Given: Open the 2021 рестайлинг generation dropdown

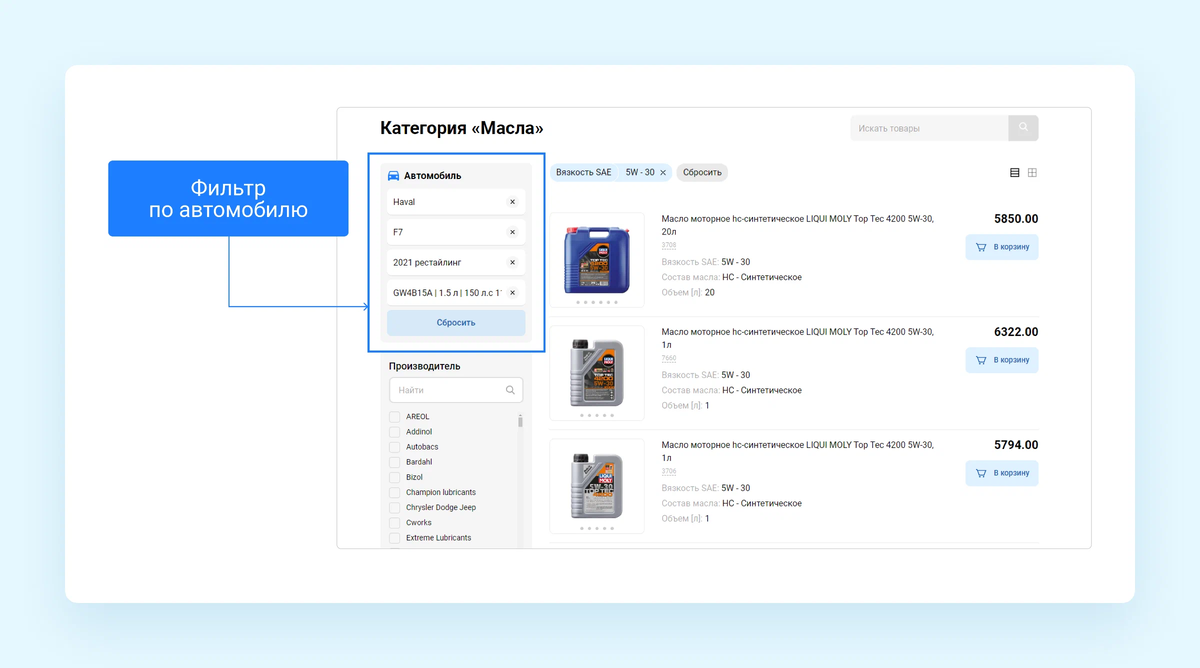Looking at the screenshot, I should [x=456, y=263].
